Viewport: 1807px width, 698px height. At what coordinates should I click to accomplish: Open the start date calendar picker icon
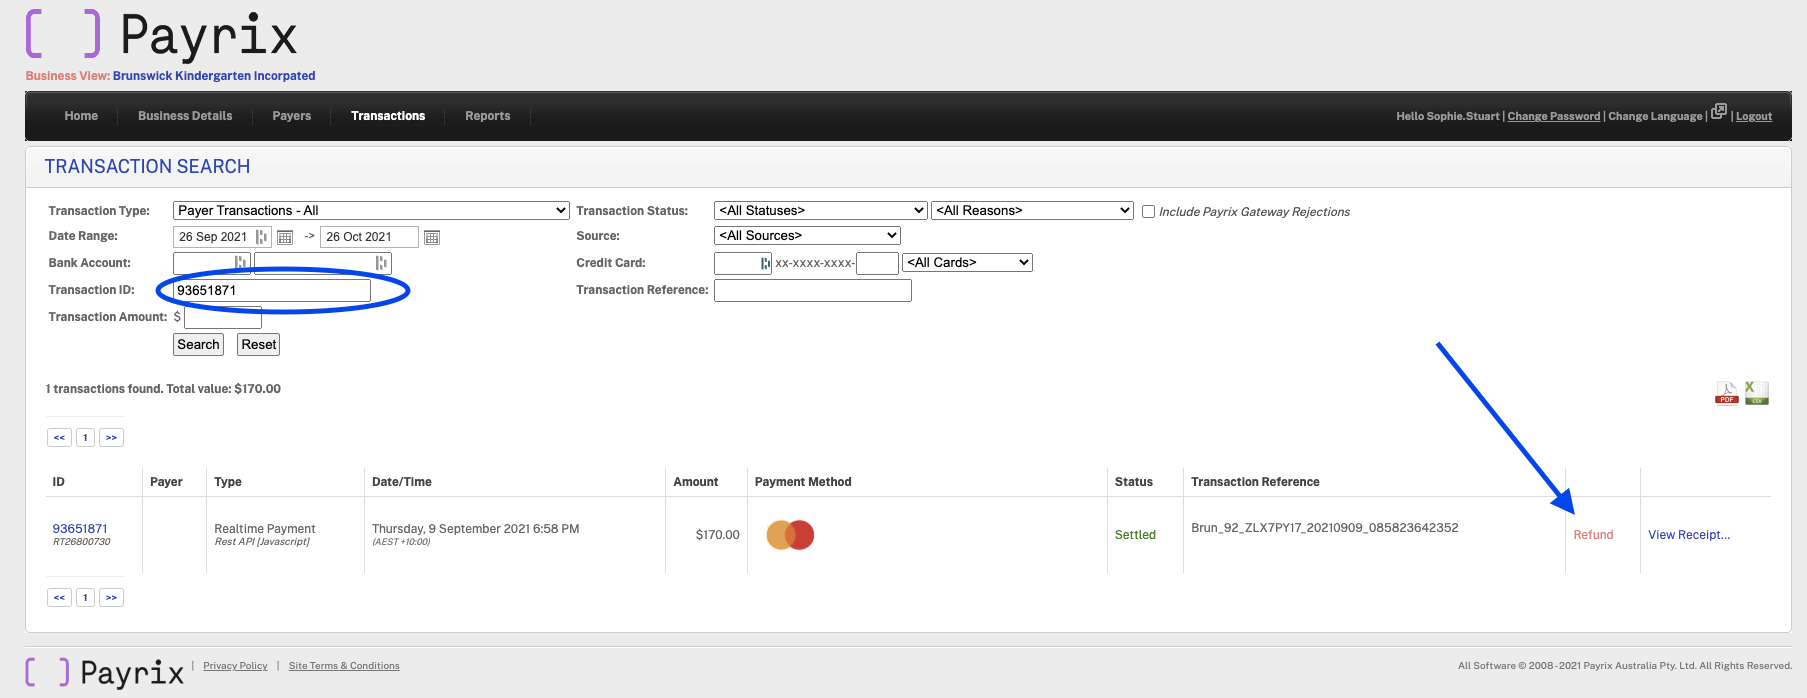(x=285, y=237)
